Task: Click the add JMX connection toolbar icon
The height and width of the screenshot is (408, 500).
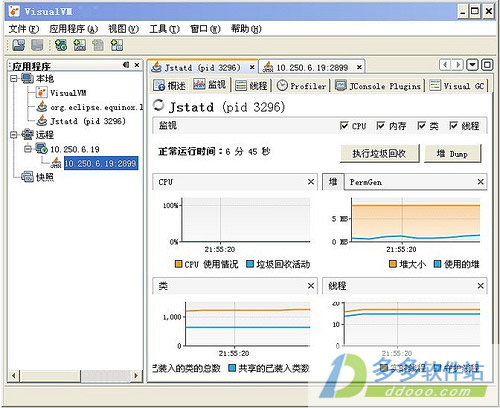Action: point(80,45)
